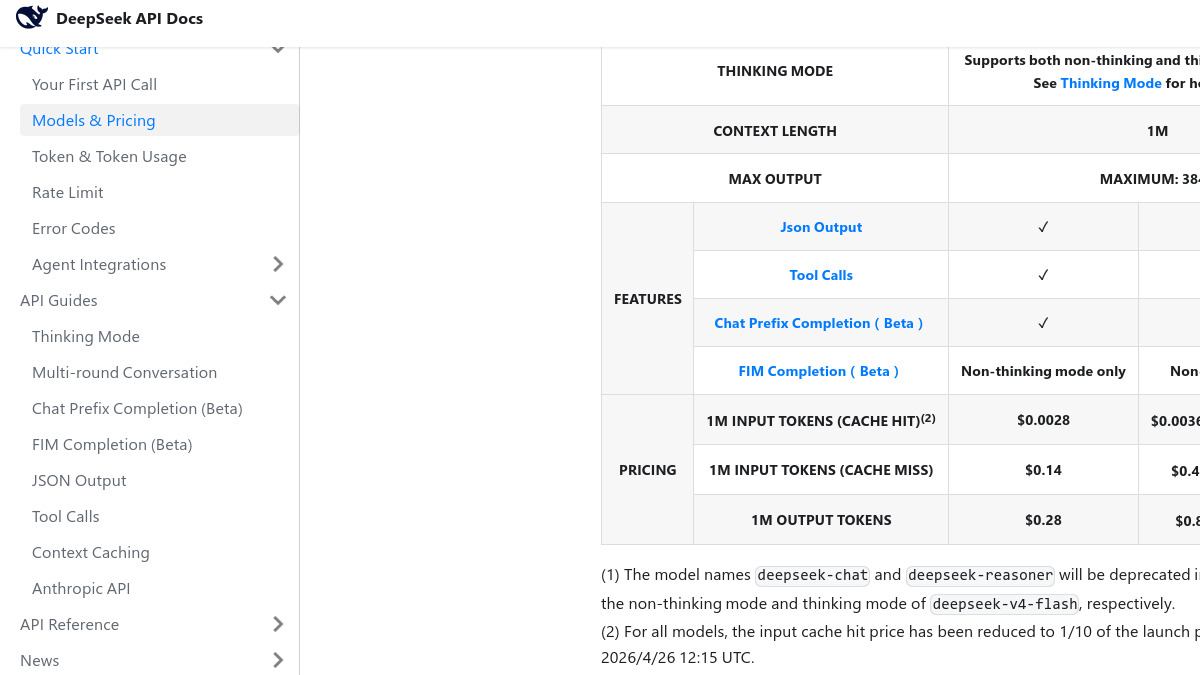Open JSON Output sidebar guide

(79, 480)
